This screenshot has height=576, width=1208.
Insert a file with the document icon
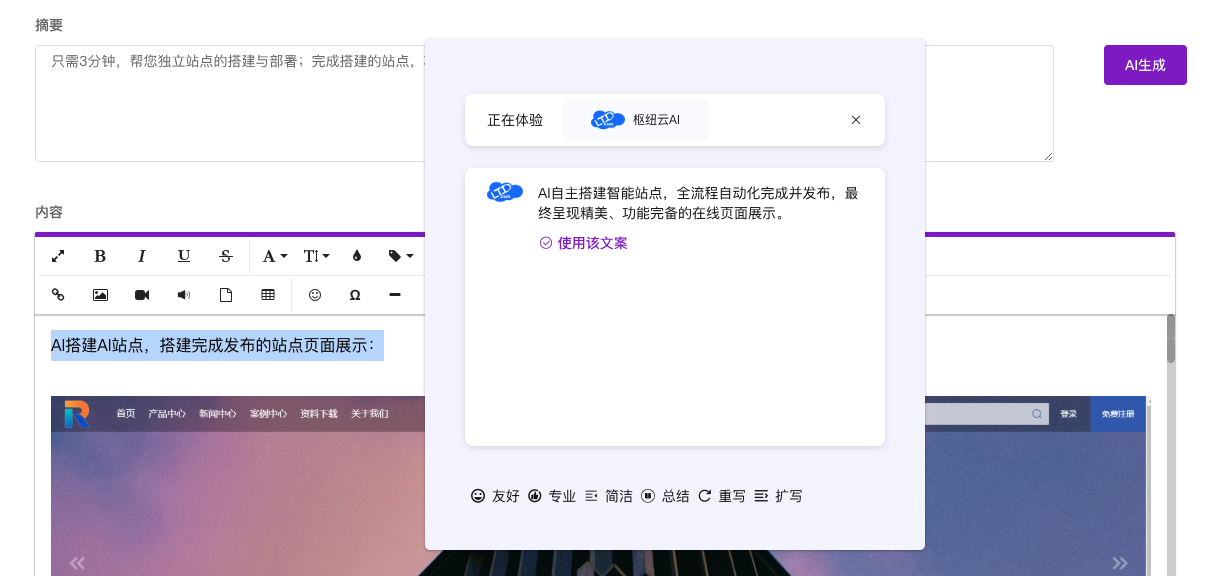(226, 295)
